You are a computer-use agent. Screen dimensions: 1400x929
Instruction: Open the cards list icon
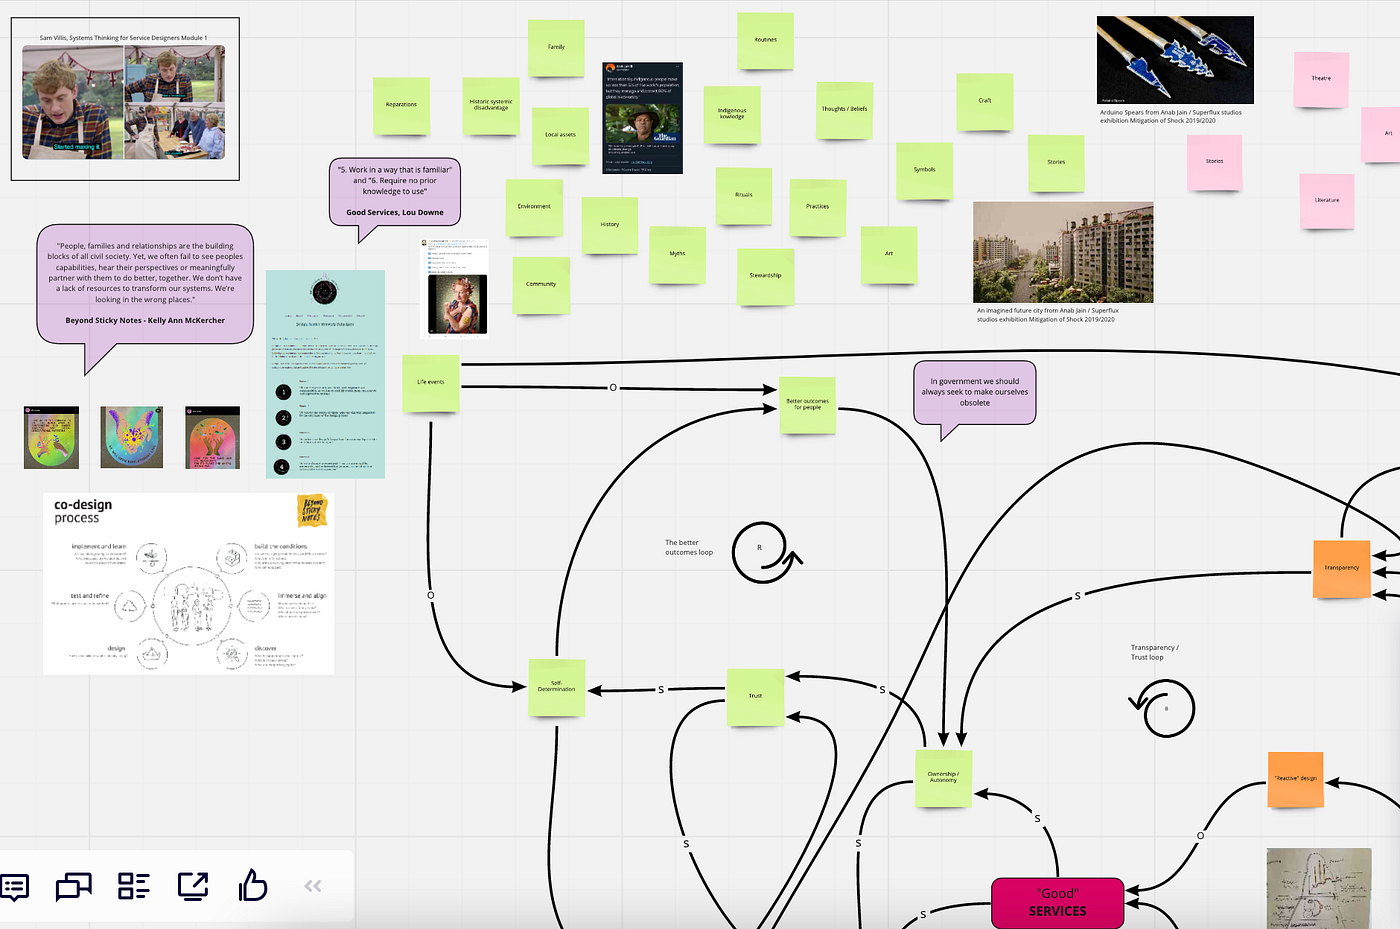click(133, 886)
